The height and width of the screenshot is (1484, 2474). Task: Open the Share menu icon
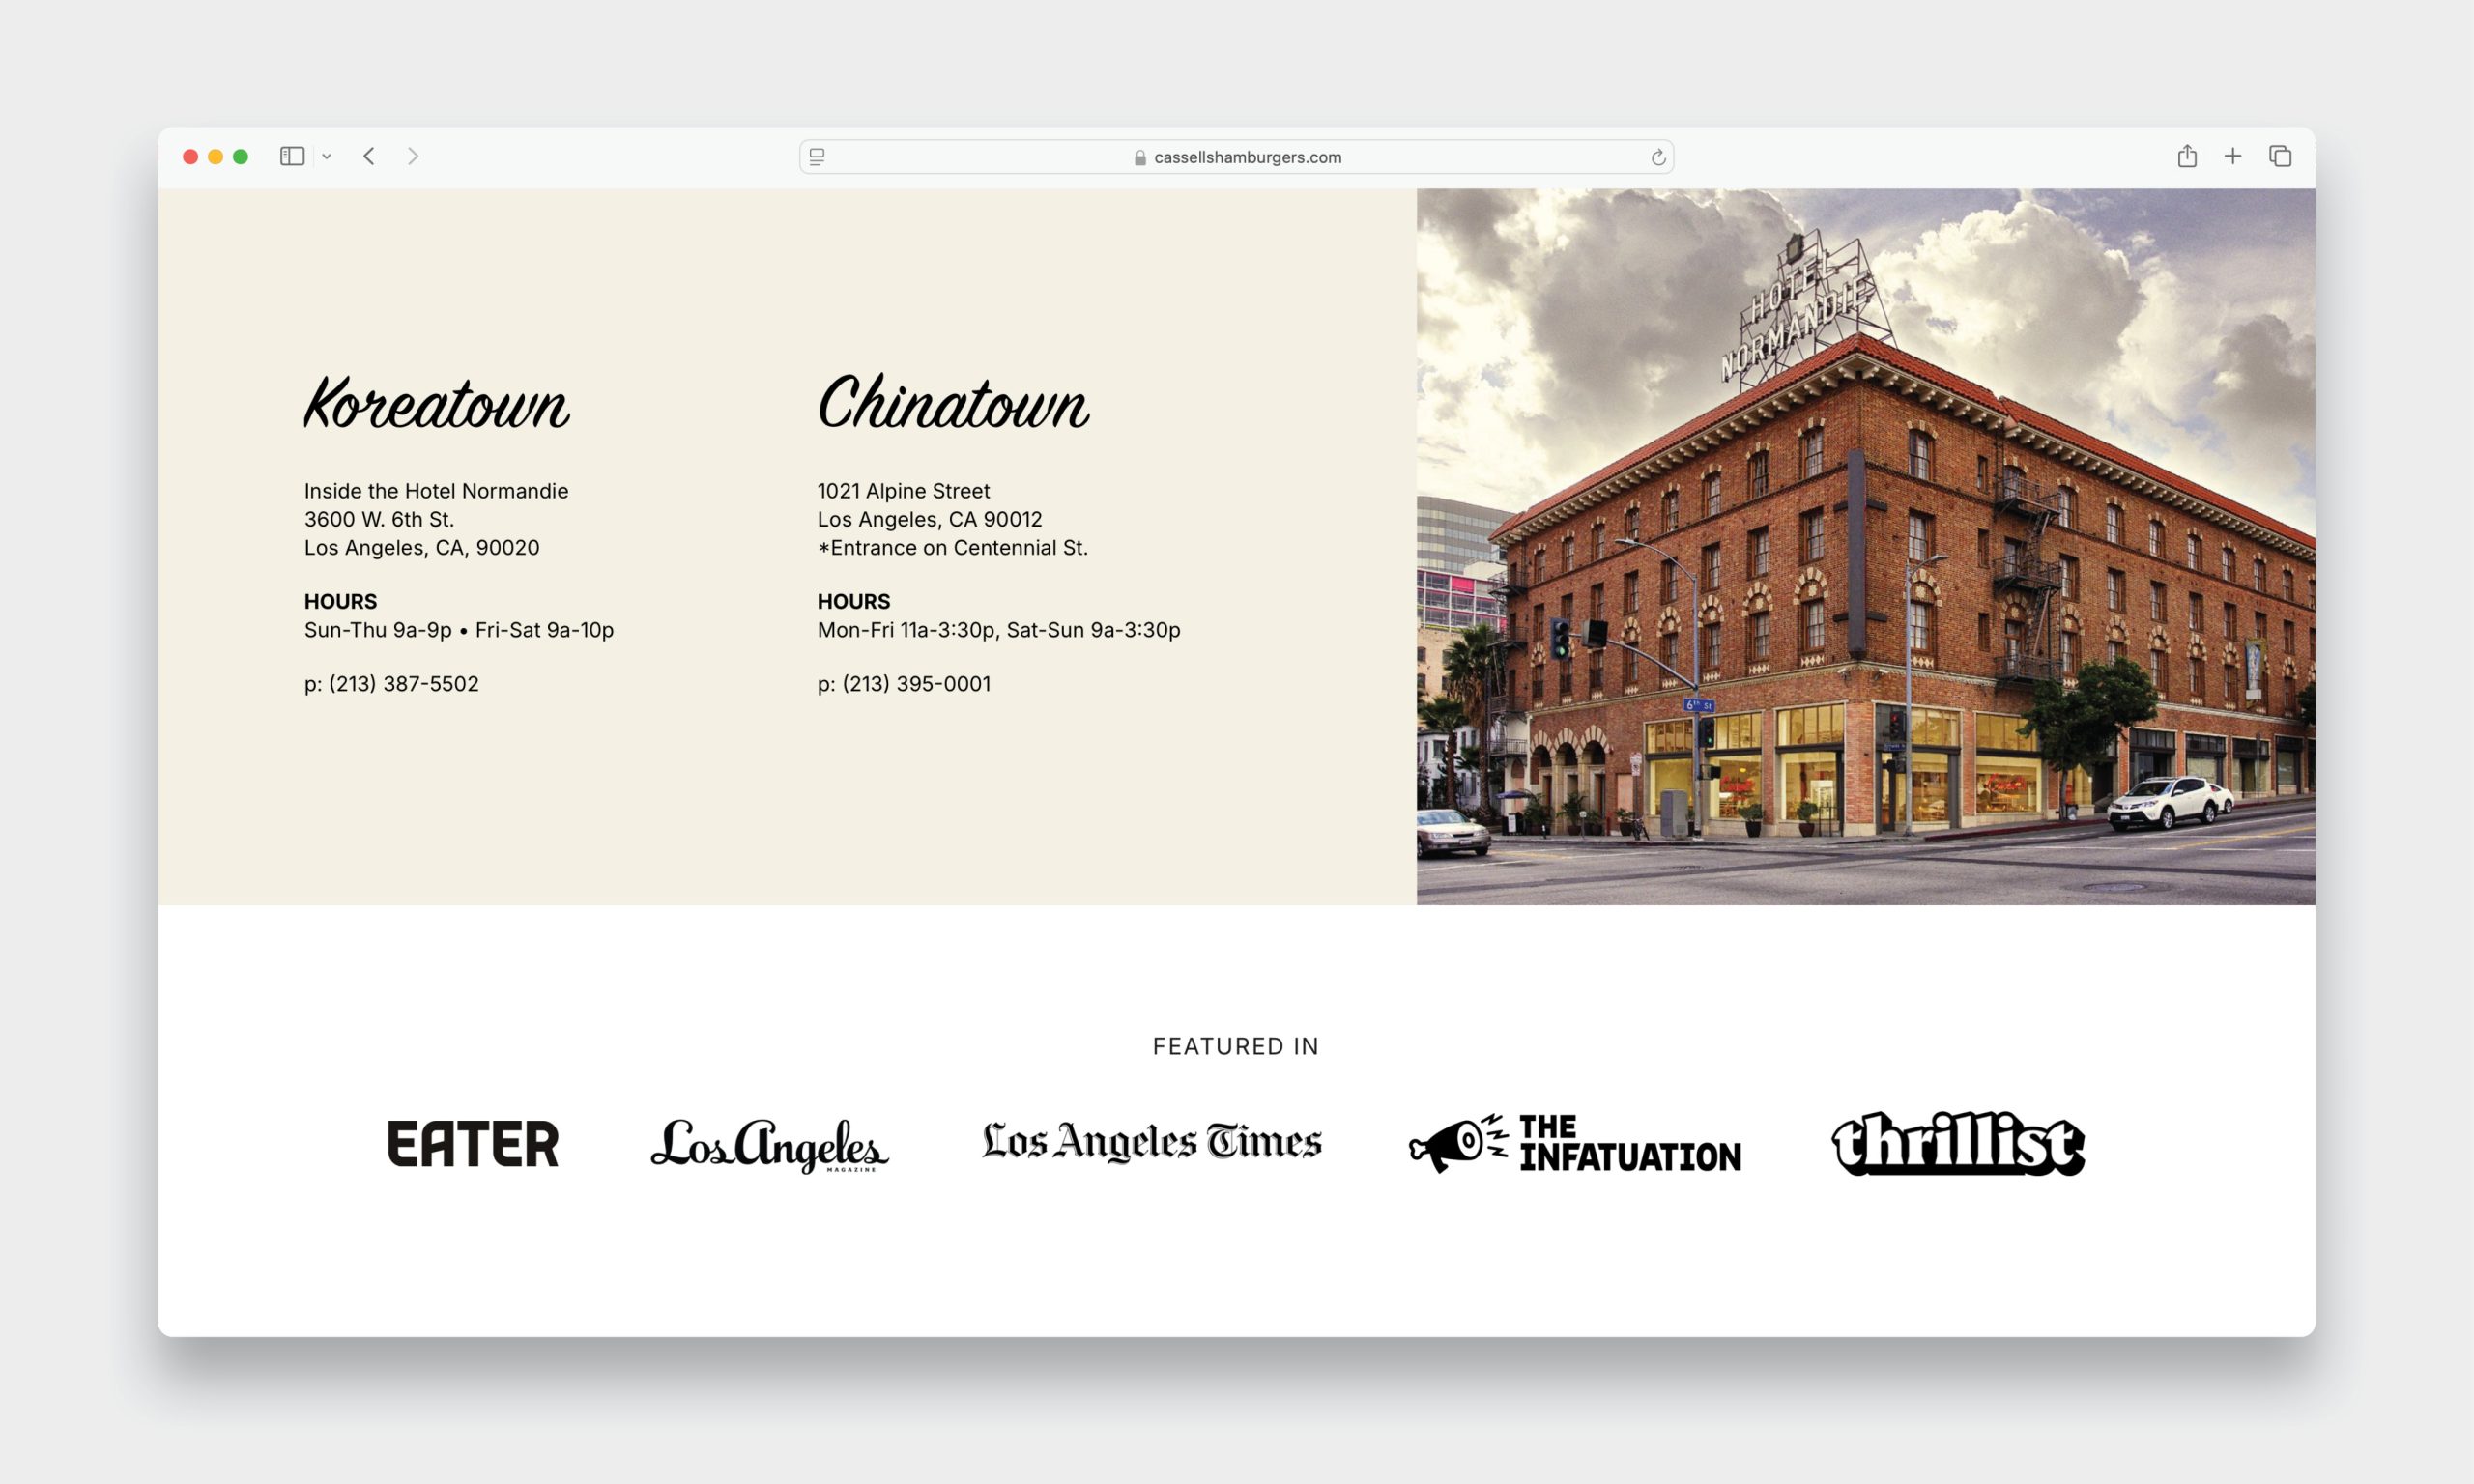tap(2187, 156)
